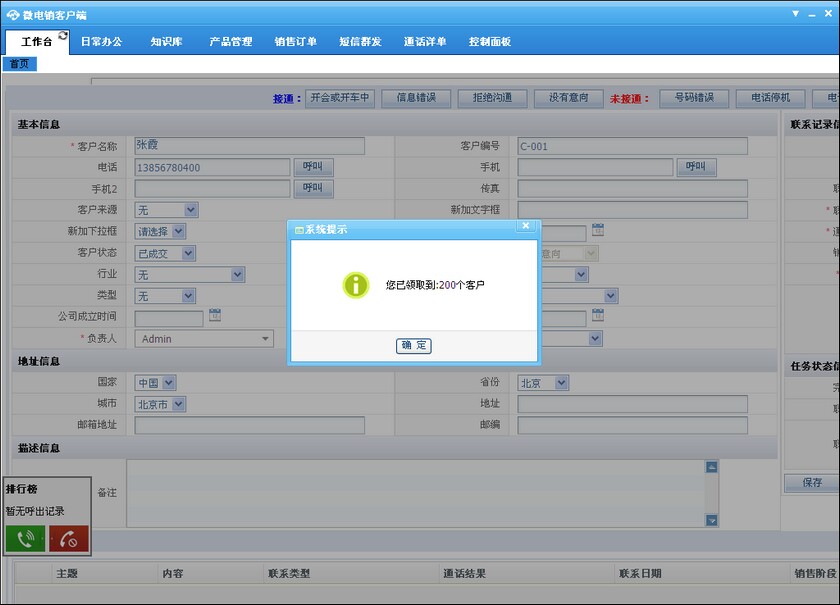This screenshot has width=840, height=605.
Task: Click the title bar dropdown arrow icon
Action: point(795,13)
